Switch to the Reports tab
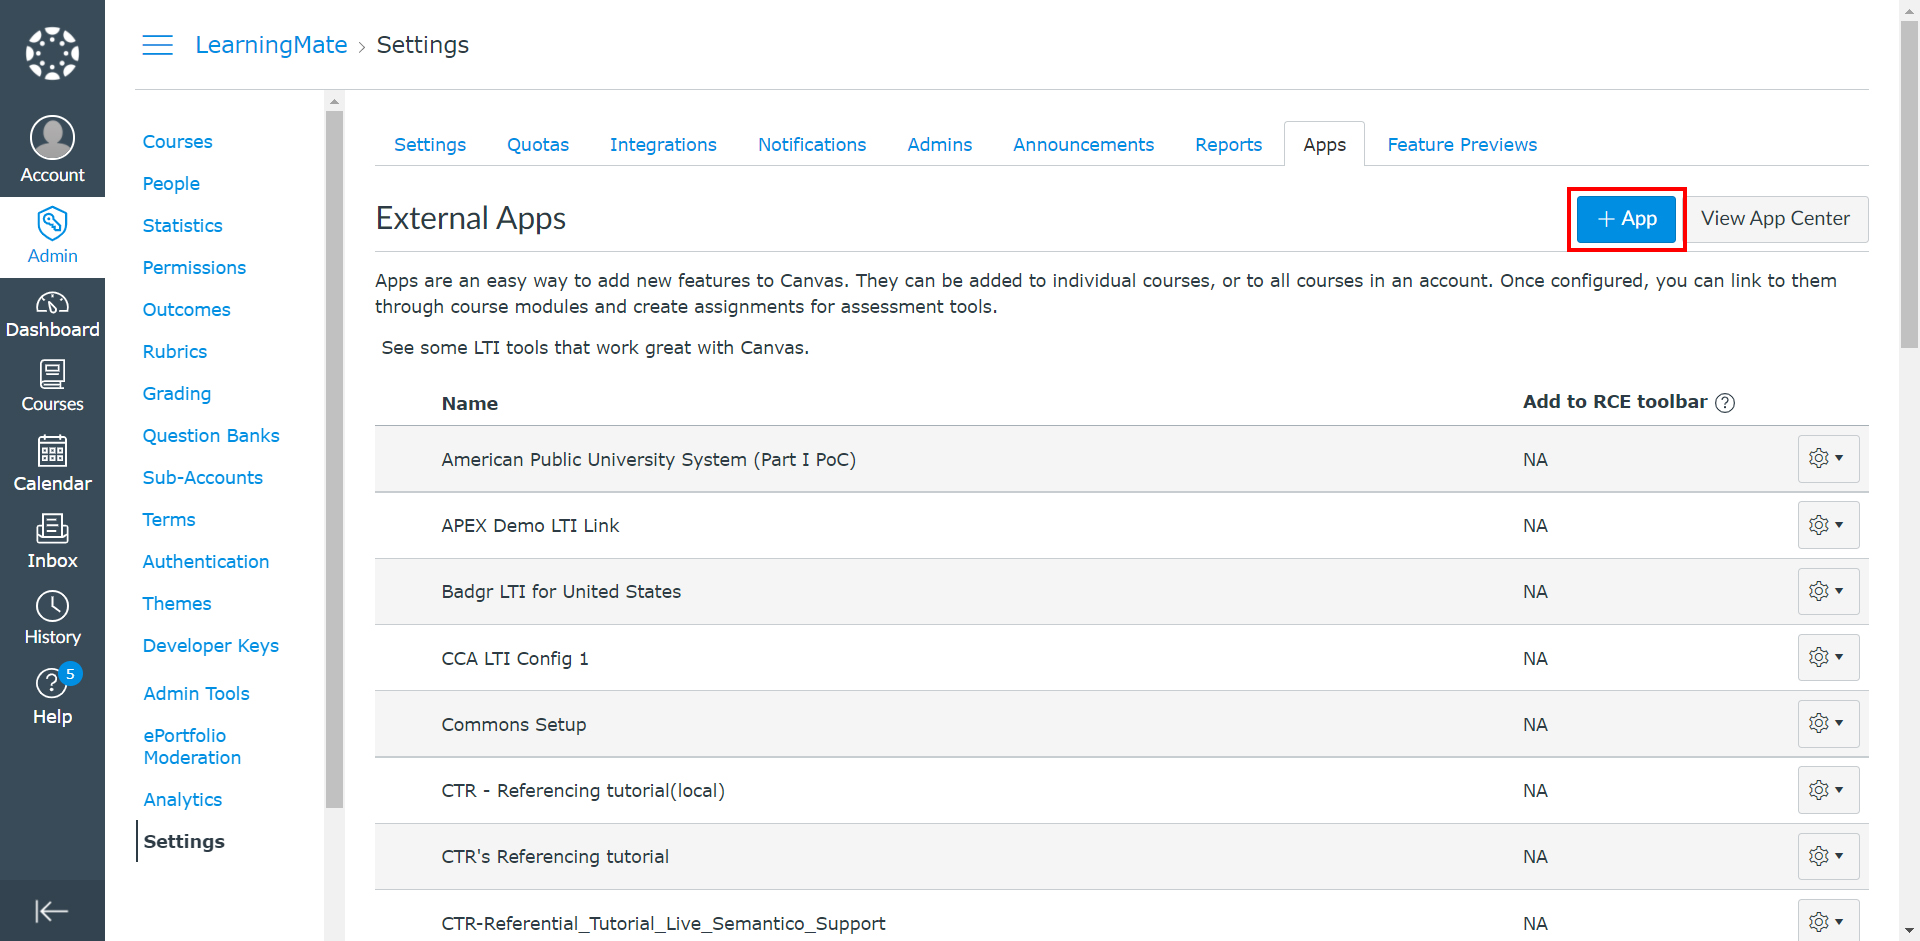The height and width of the screenshot is (941, 1920). [1228, 145]
